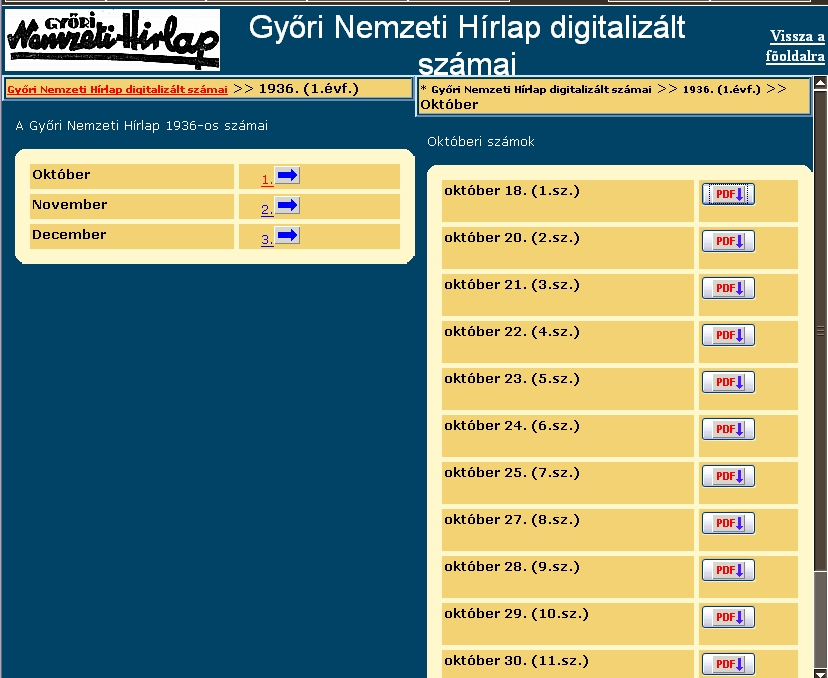The image size is (828, 678).
Task: Click the 1936. (1.évf.) breadcrumb in left pane
Action: 308,89
